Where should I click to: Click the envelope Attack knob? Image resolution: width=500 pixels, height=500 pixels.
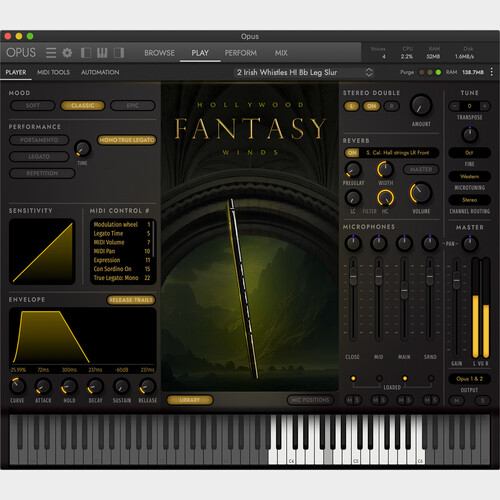click(x=43, y=386)
